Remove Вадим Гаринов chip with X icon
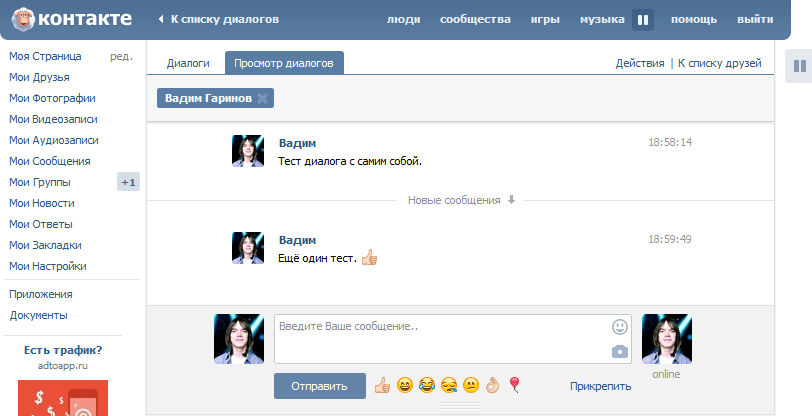 pos(263,98)
